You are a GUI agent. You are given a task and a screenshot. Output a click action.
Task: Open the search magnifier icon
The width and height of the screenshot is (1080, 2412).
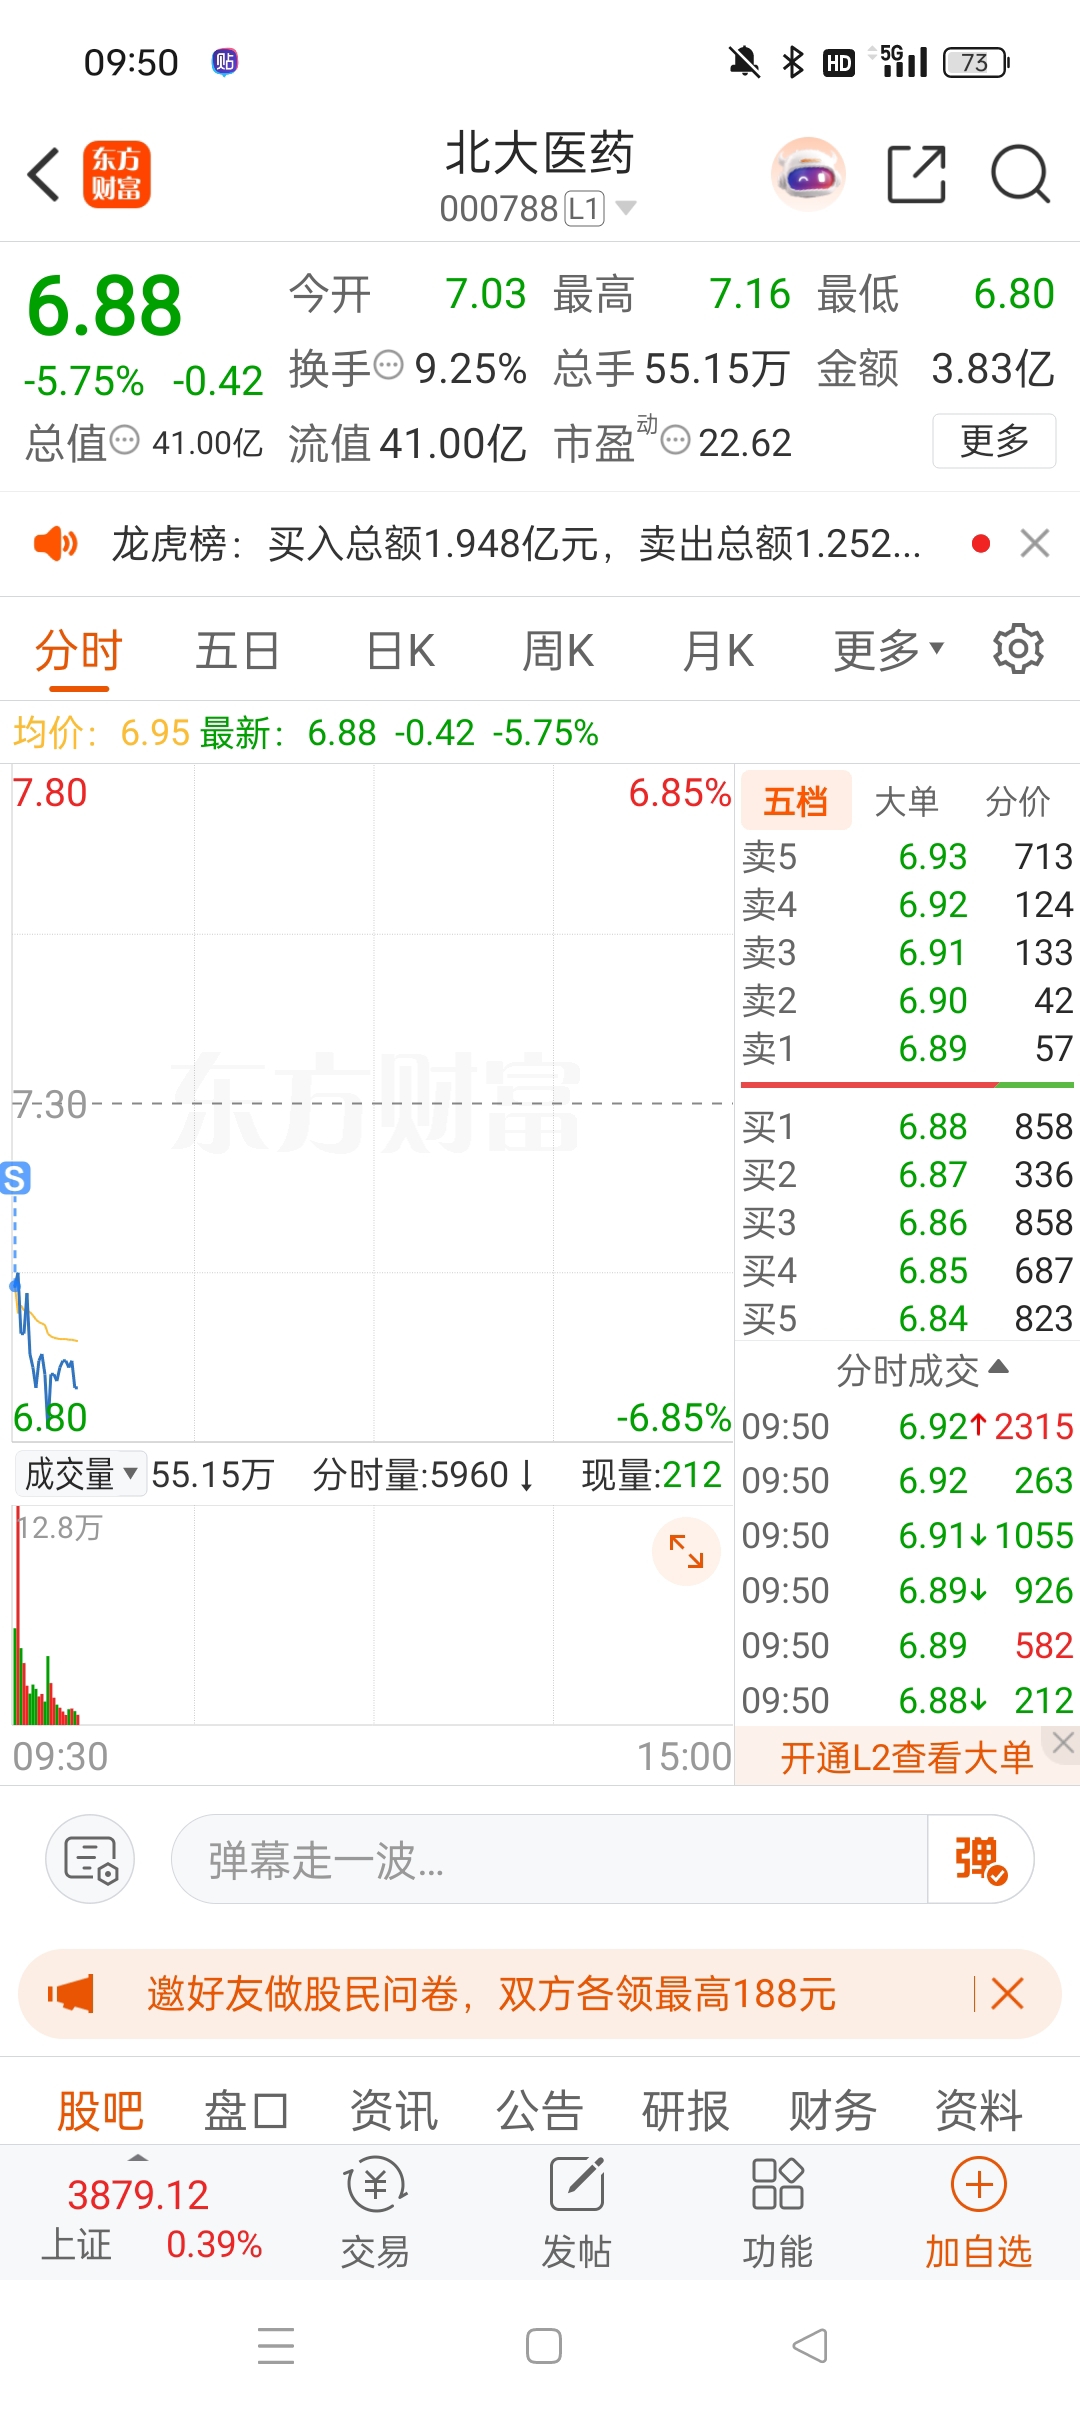coord(1020,174)
